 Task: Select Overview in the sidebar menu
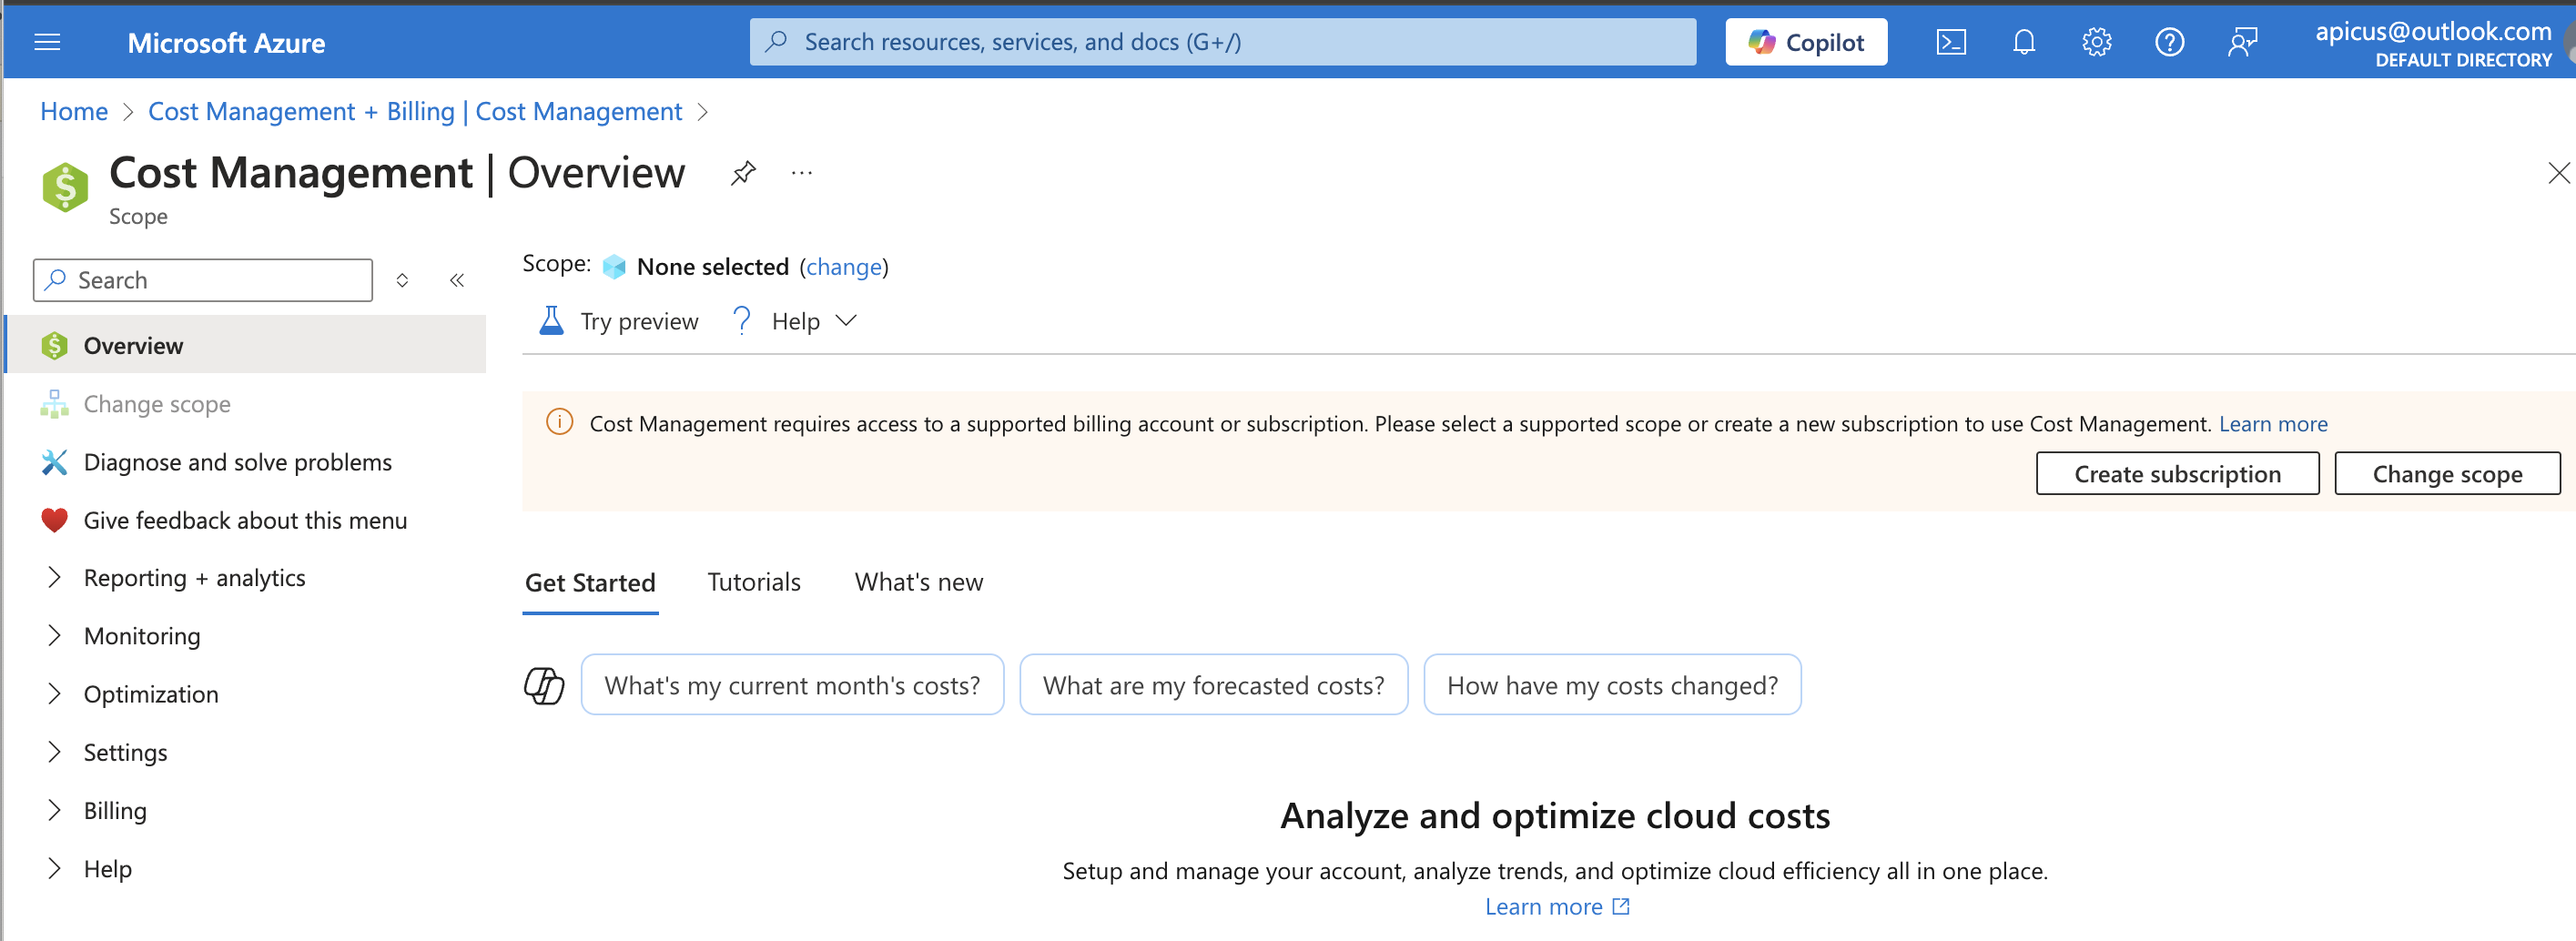click(x=246, y=346)
